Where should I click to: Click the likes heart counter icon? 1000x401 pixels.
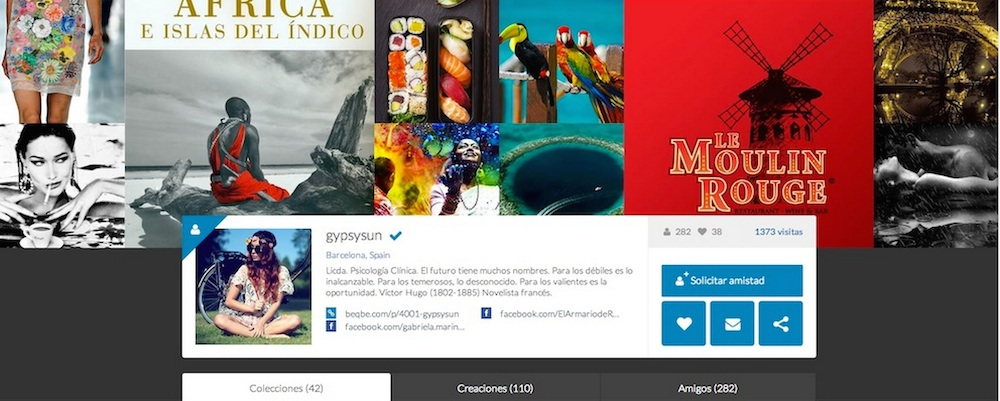tap(702, 232)
